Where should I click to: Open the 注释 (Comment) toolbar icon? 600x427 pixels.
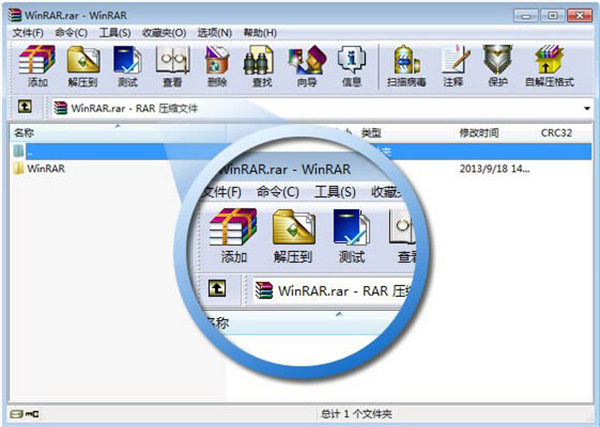tap(455, 60)
